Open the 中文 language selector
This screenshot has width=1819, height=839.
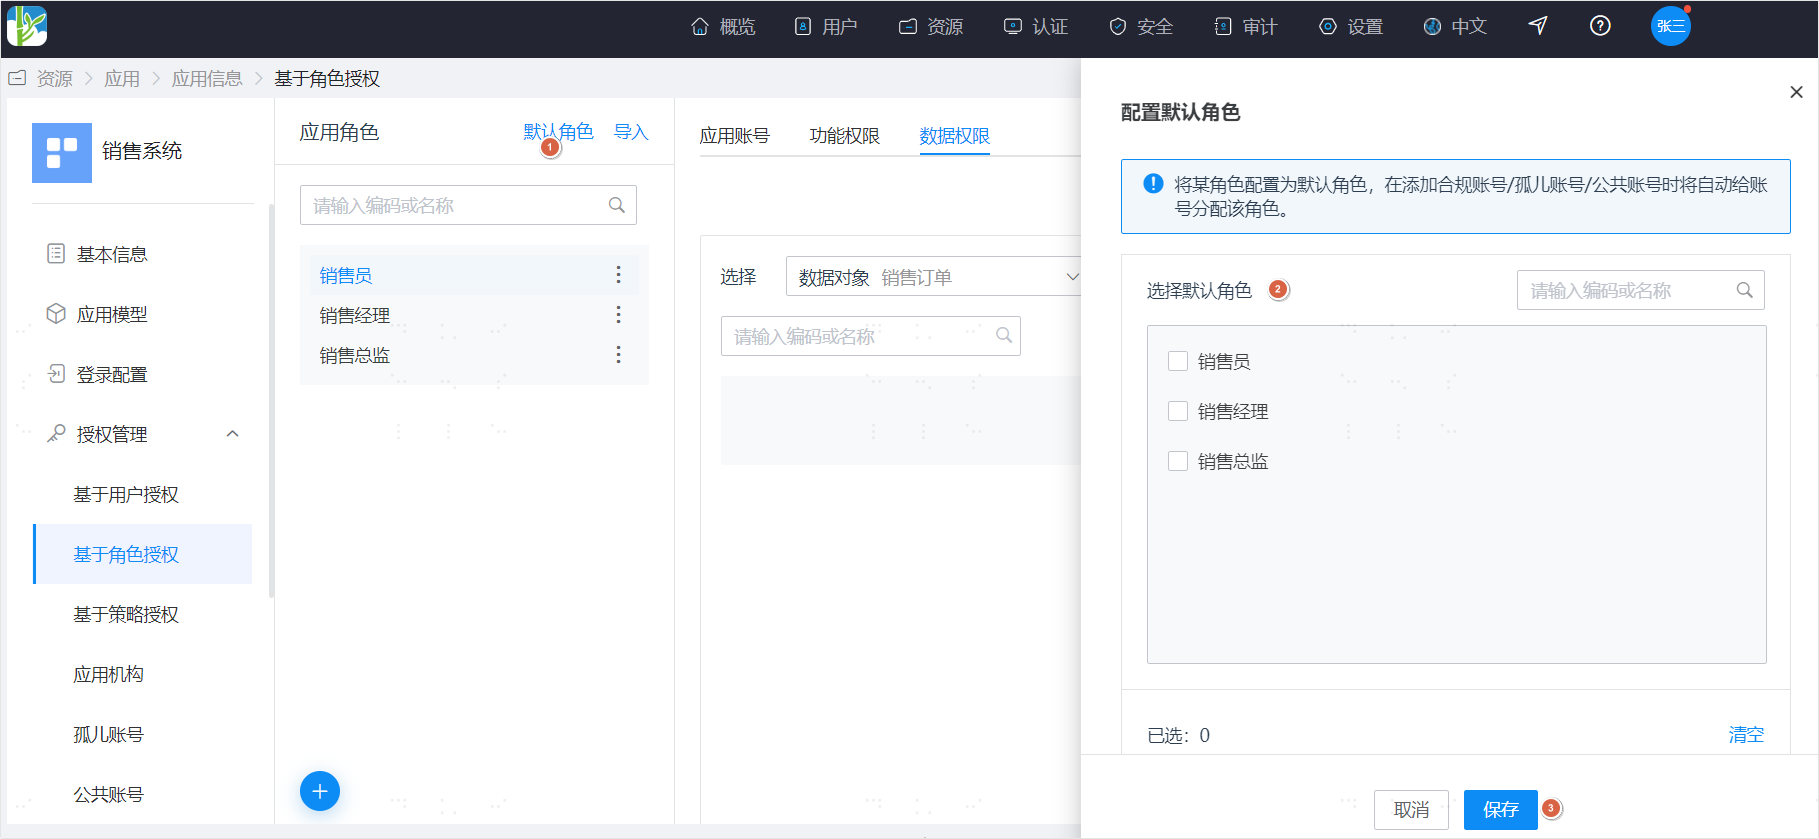pyautogui.click(x=1455, y=26)
